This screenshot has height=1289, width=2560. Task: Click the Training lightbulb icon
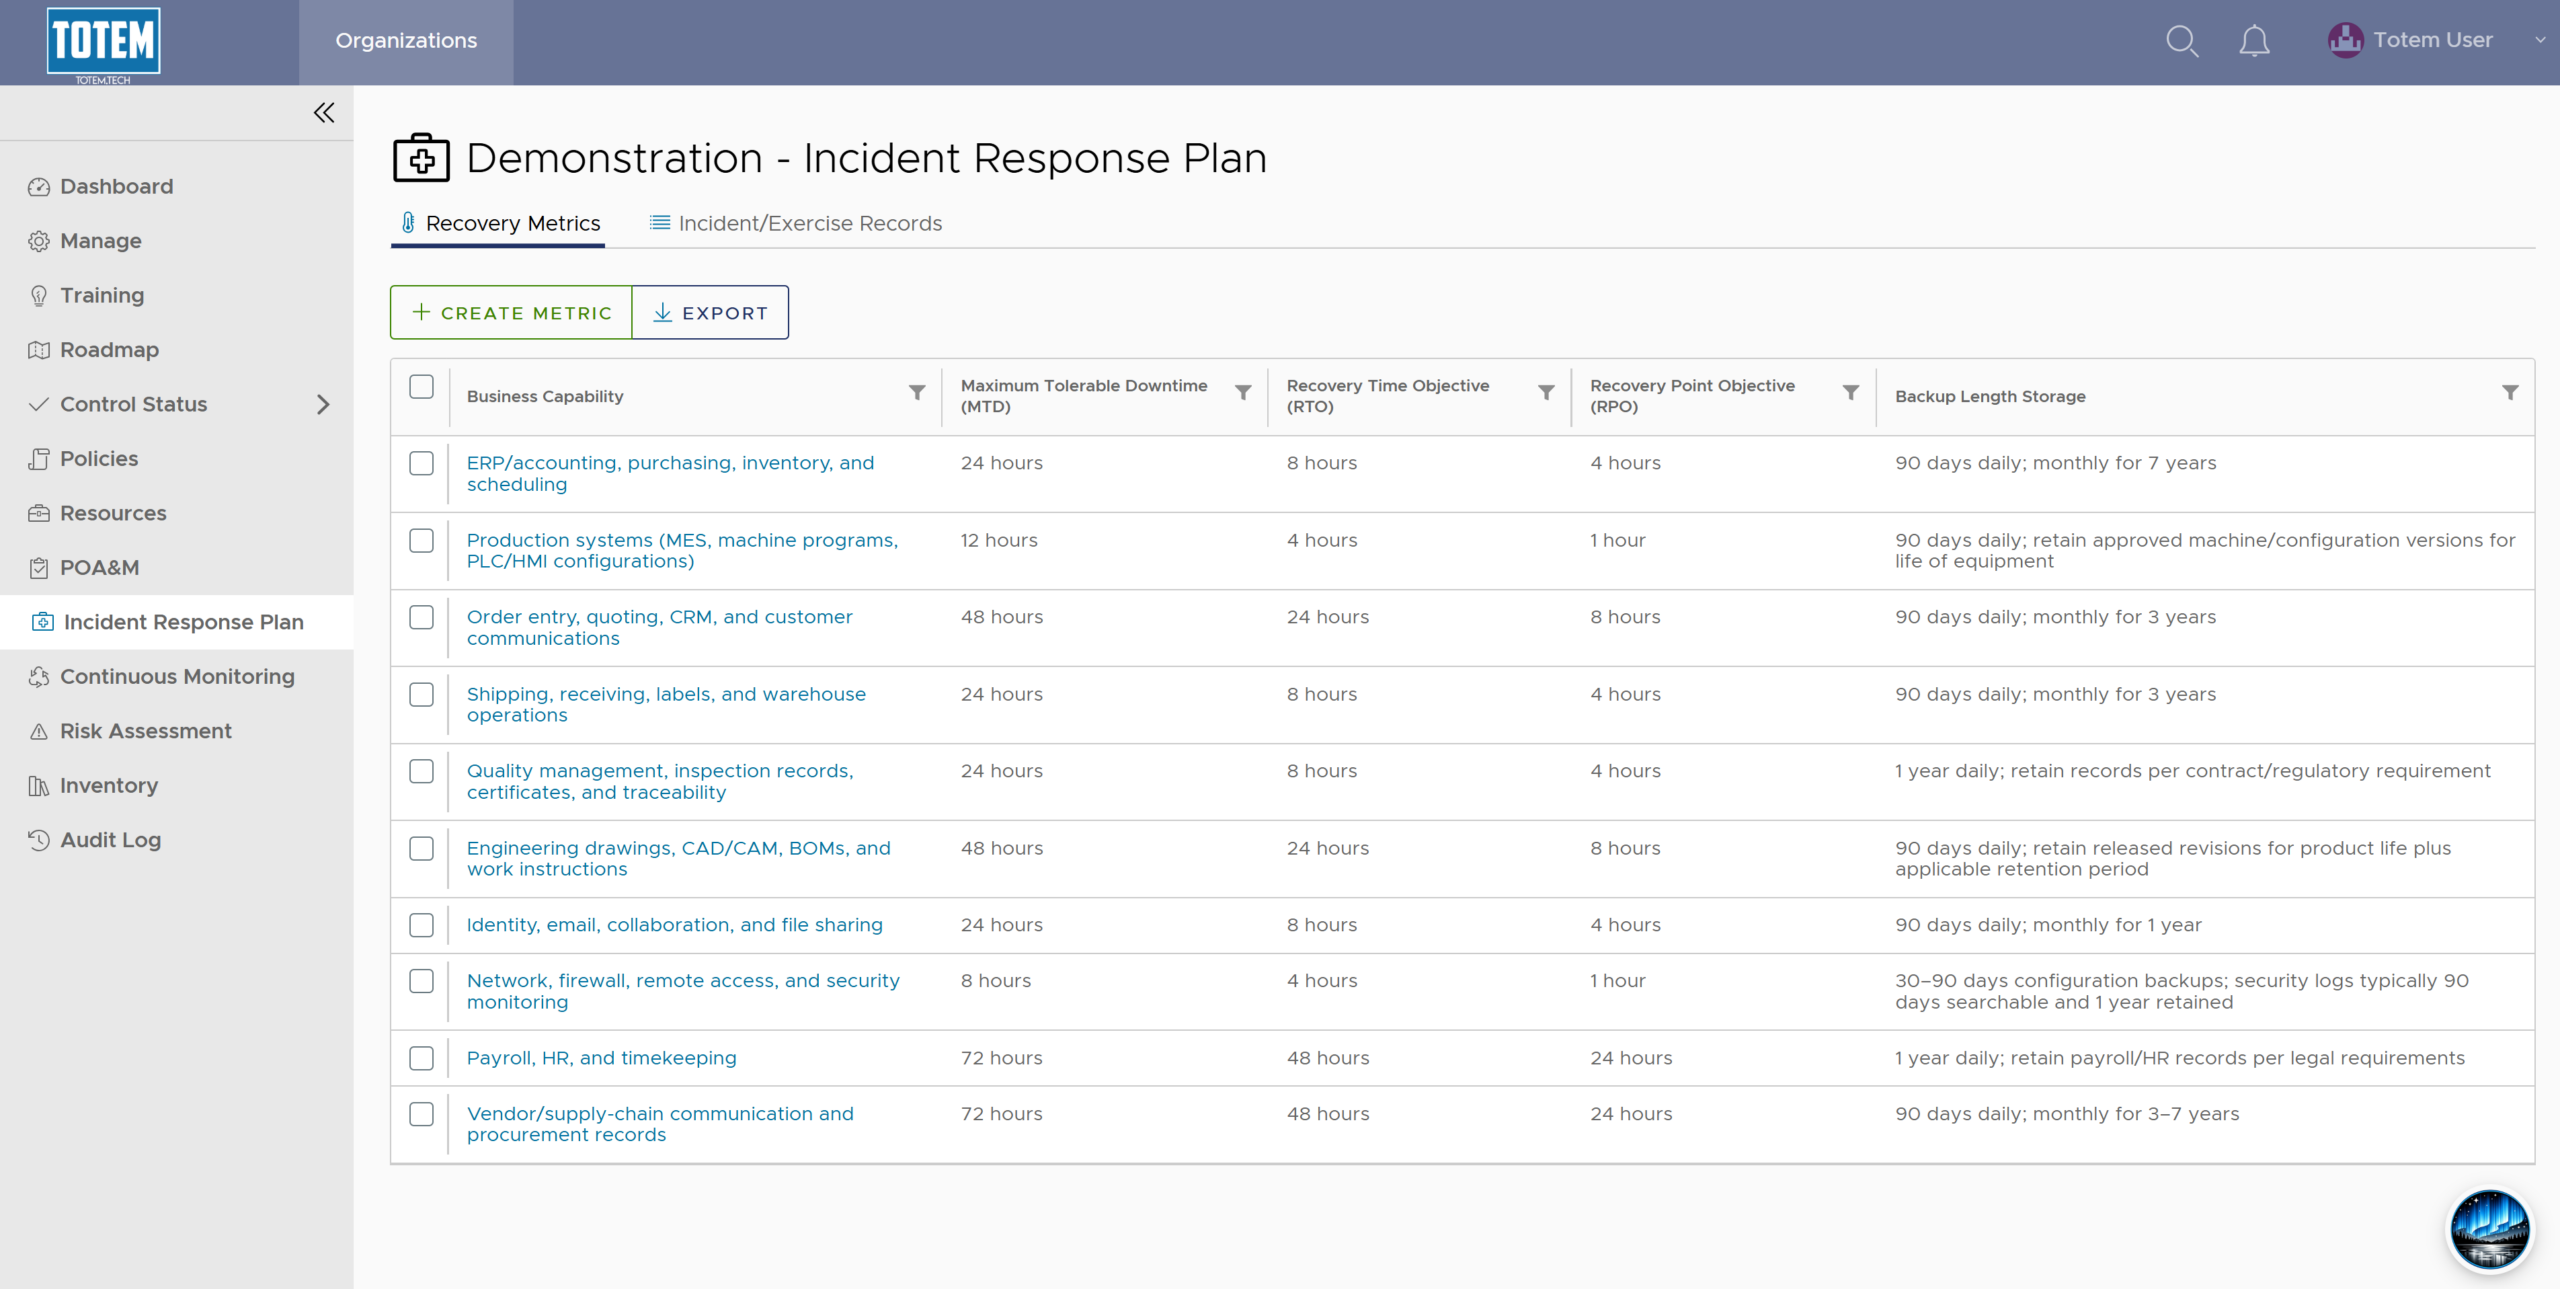point(39,295)
